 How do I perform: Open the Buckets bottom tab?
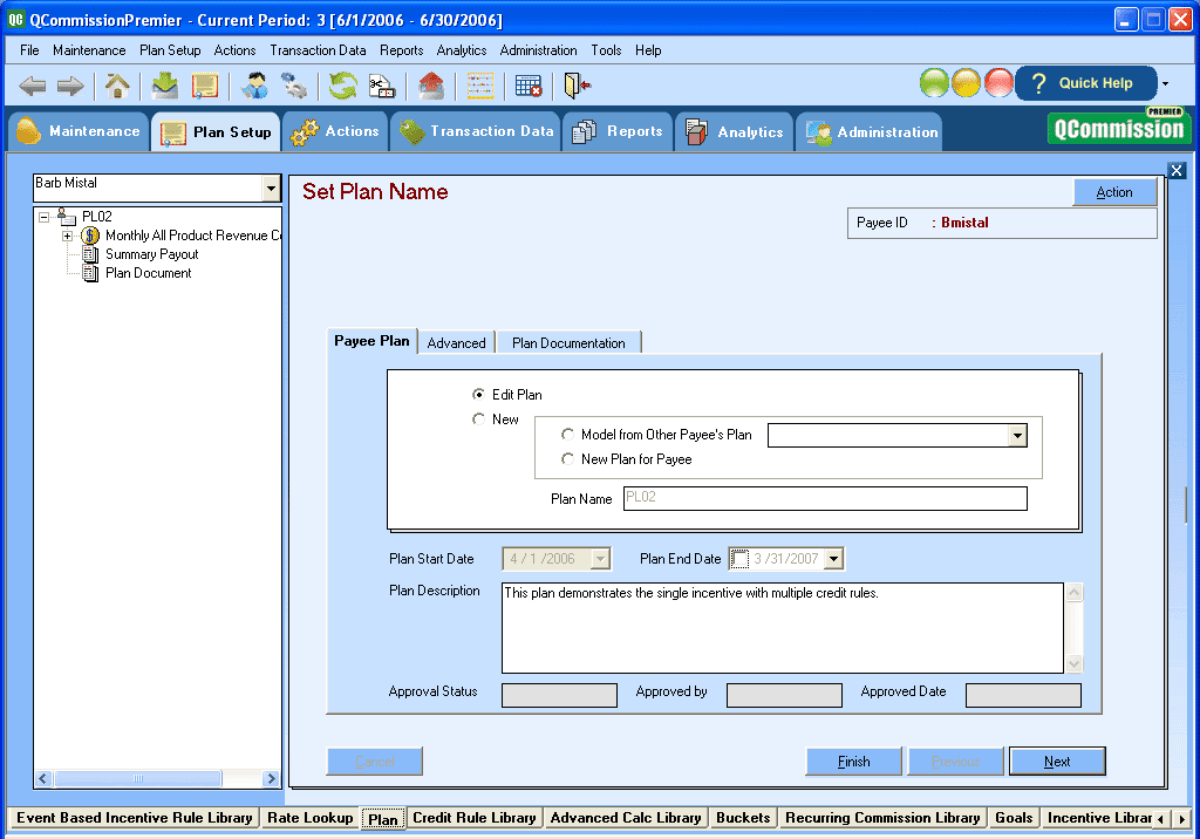pos(743,818)
